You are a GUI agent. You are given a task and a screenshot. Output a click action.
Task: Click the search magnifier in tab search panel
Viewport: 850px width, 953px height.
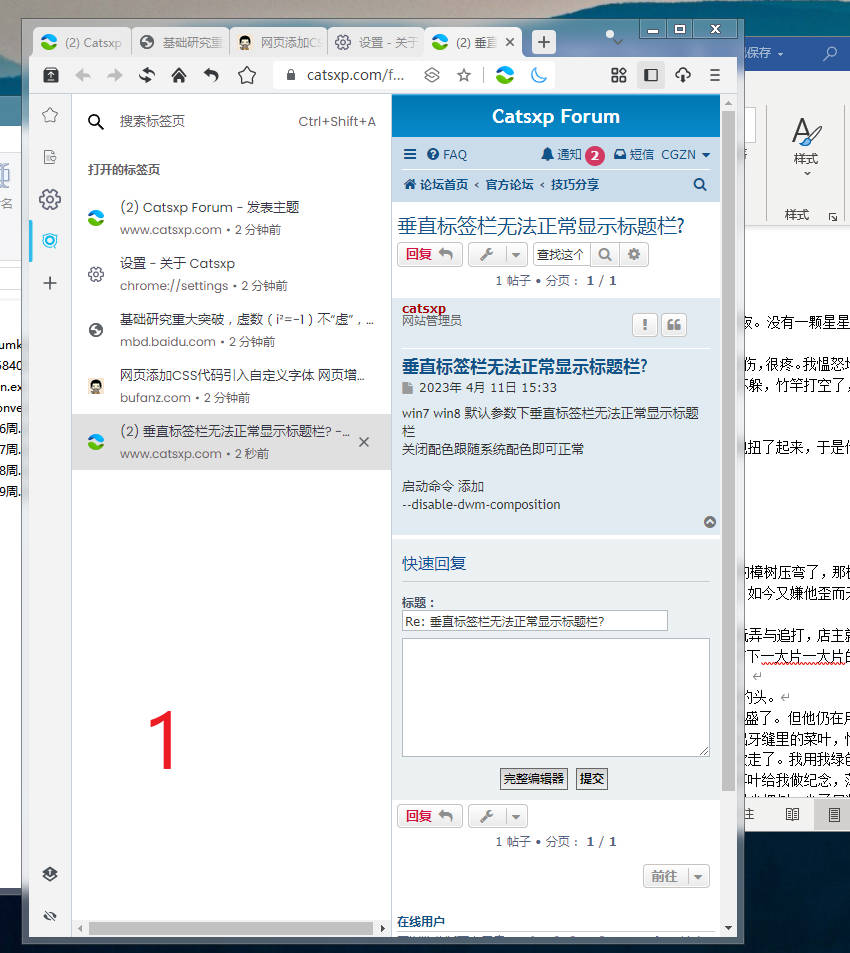95,122
